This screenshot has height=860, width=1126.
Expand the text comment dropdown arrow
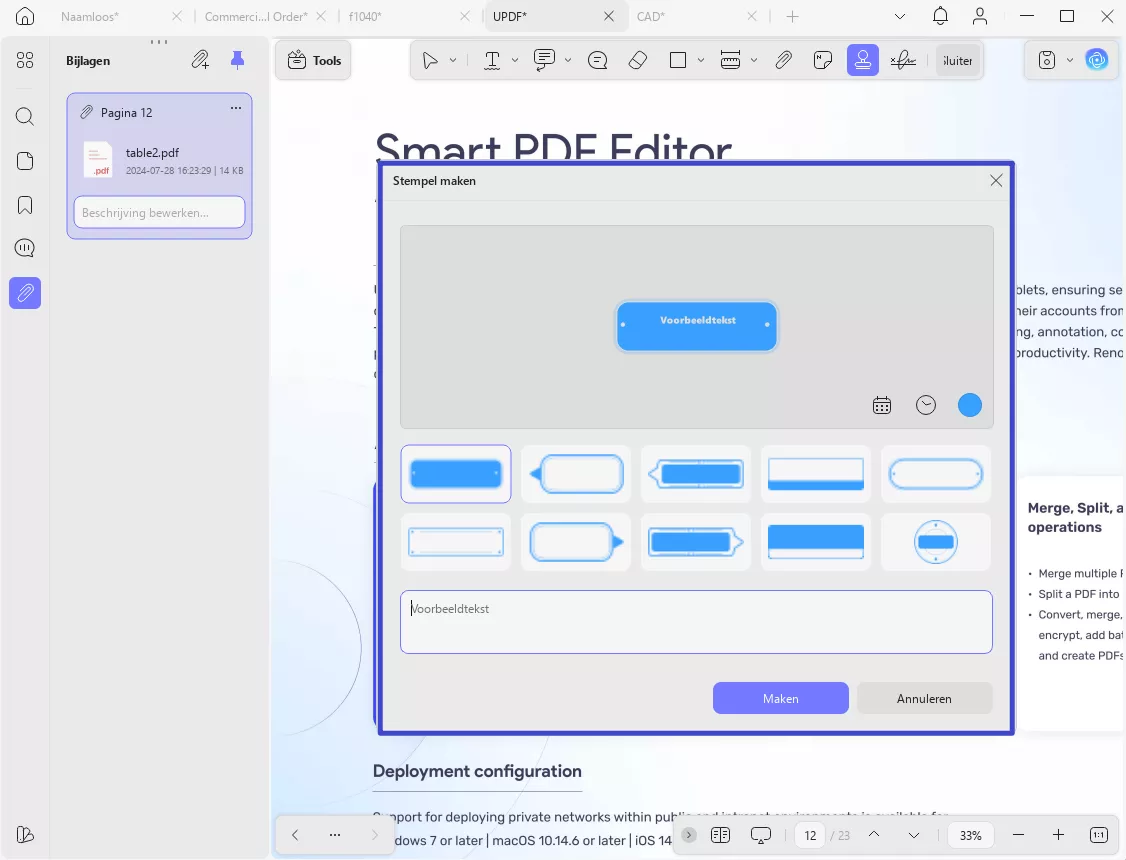pos(568,60)
